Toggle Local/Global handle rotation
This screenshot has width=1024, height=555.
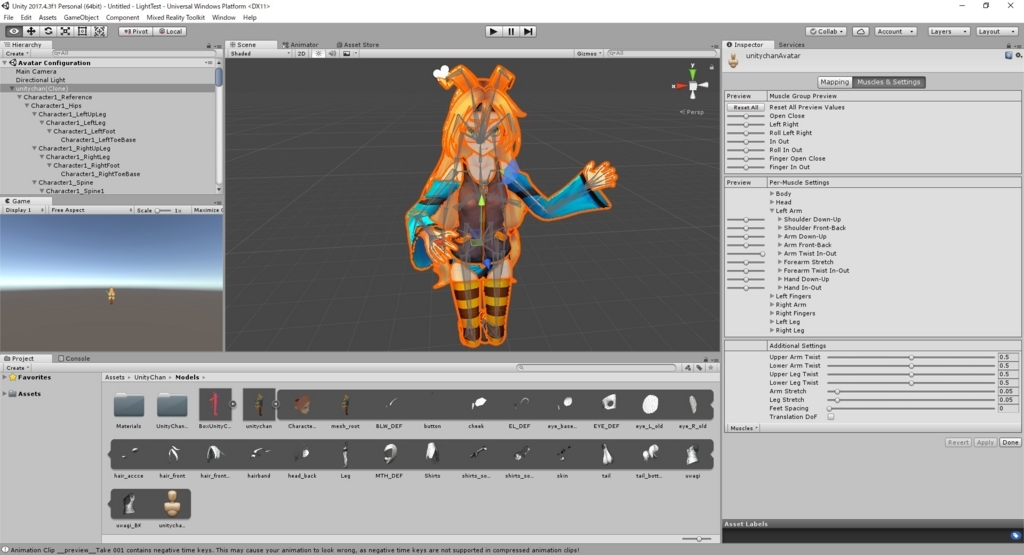[170, 31]
